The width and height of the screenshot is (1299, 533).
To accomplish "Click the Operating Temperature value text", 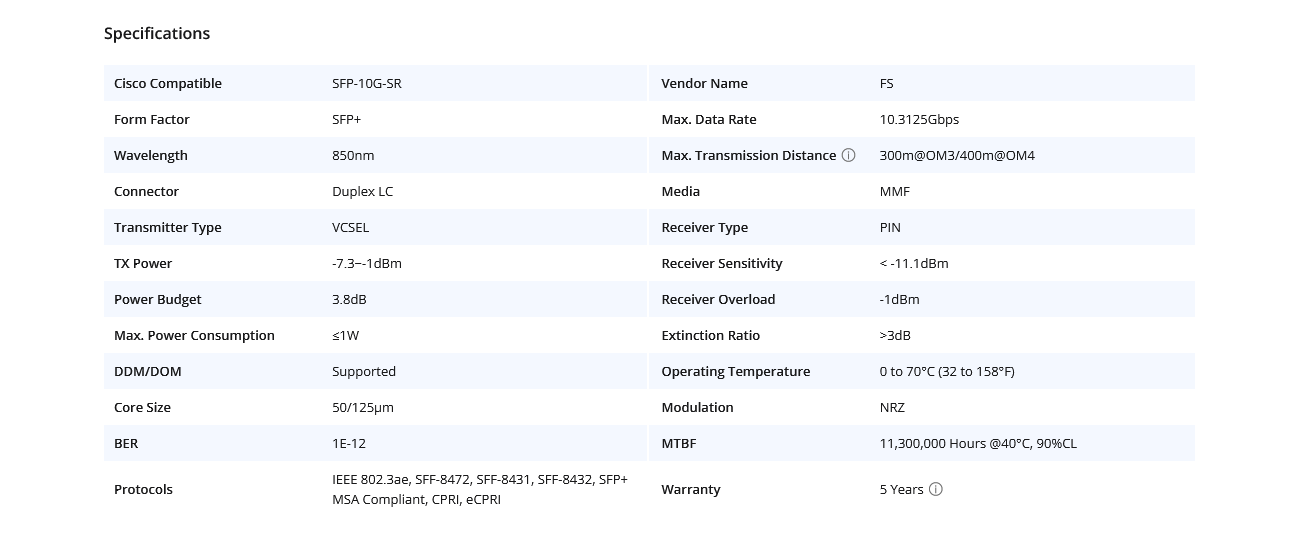I will point(947,371).
